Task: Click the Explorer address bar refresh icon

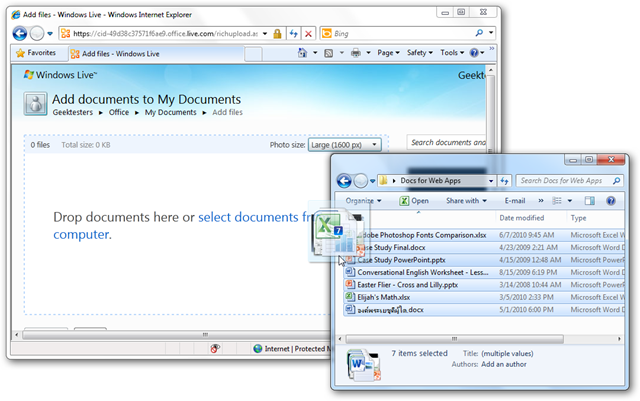Action: coord(504,180)
